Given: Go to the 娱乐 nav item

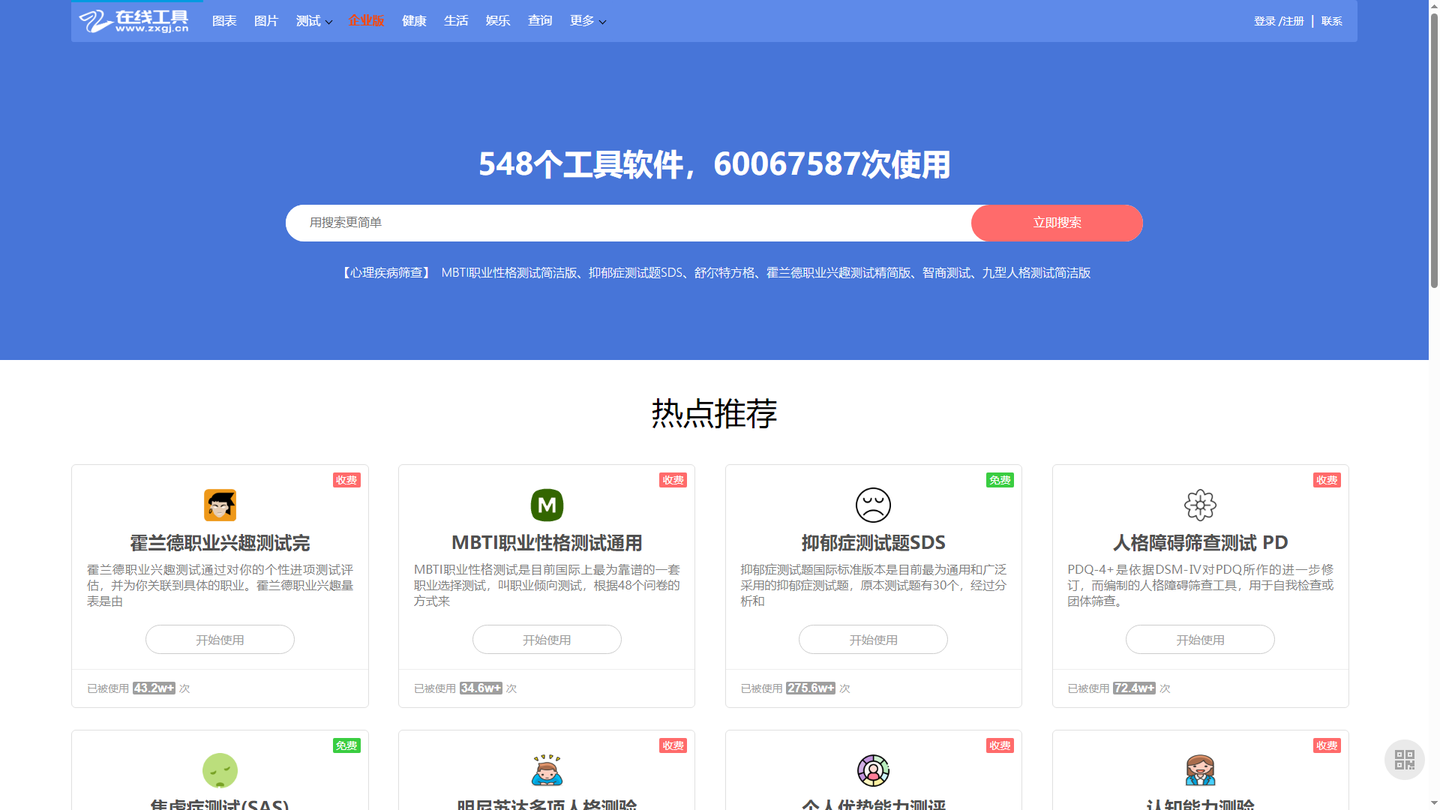Looking at the screenshot, I should (498, 21).
